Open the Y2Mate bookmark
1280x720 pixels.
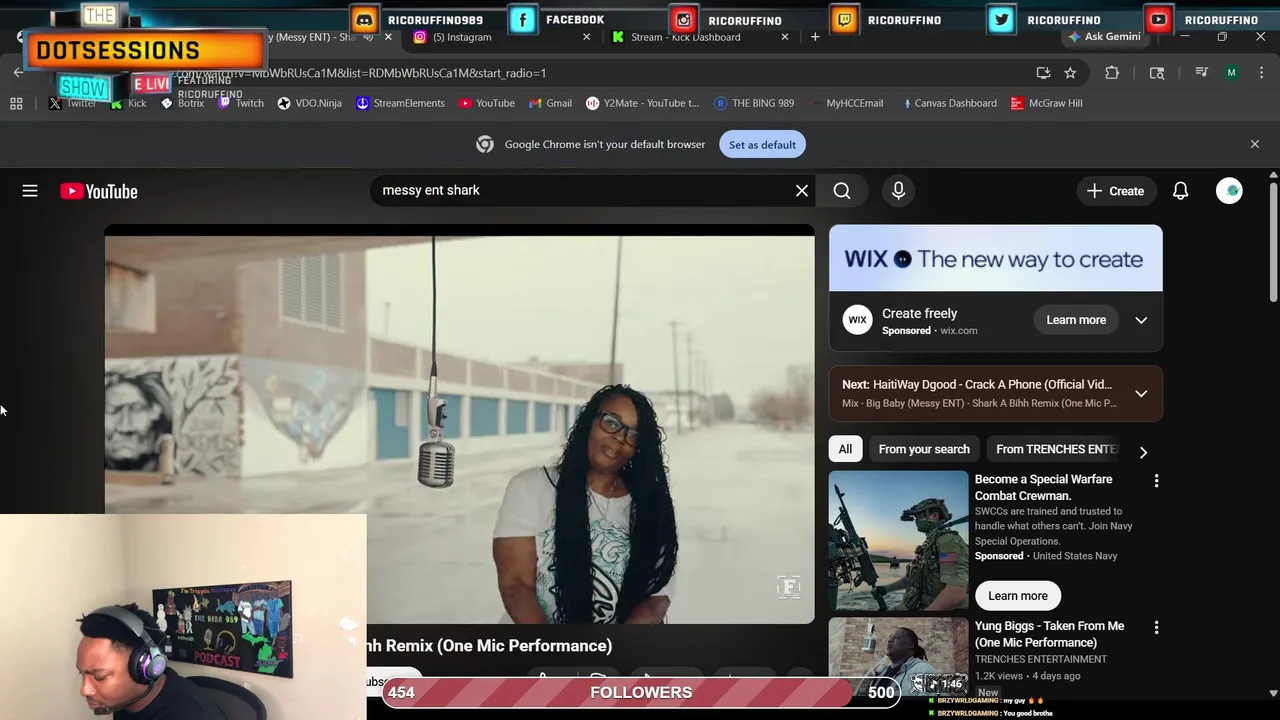pyautogui.click(x=642, y=103)
